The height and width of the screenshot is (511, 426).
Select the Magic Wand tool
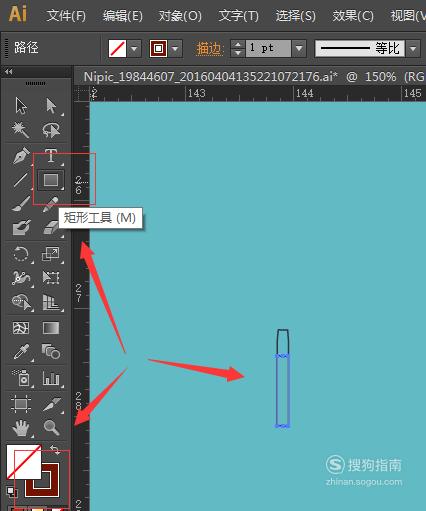coord(21,130)
